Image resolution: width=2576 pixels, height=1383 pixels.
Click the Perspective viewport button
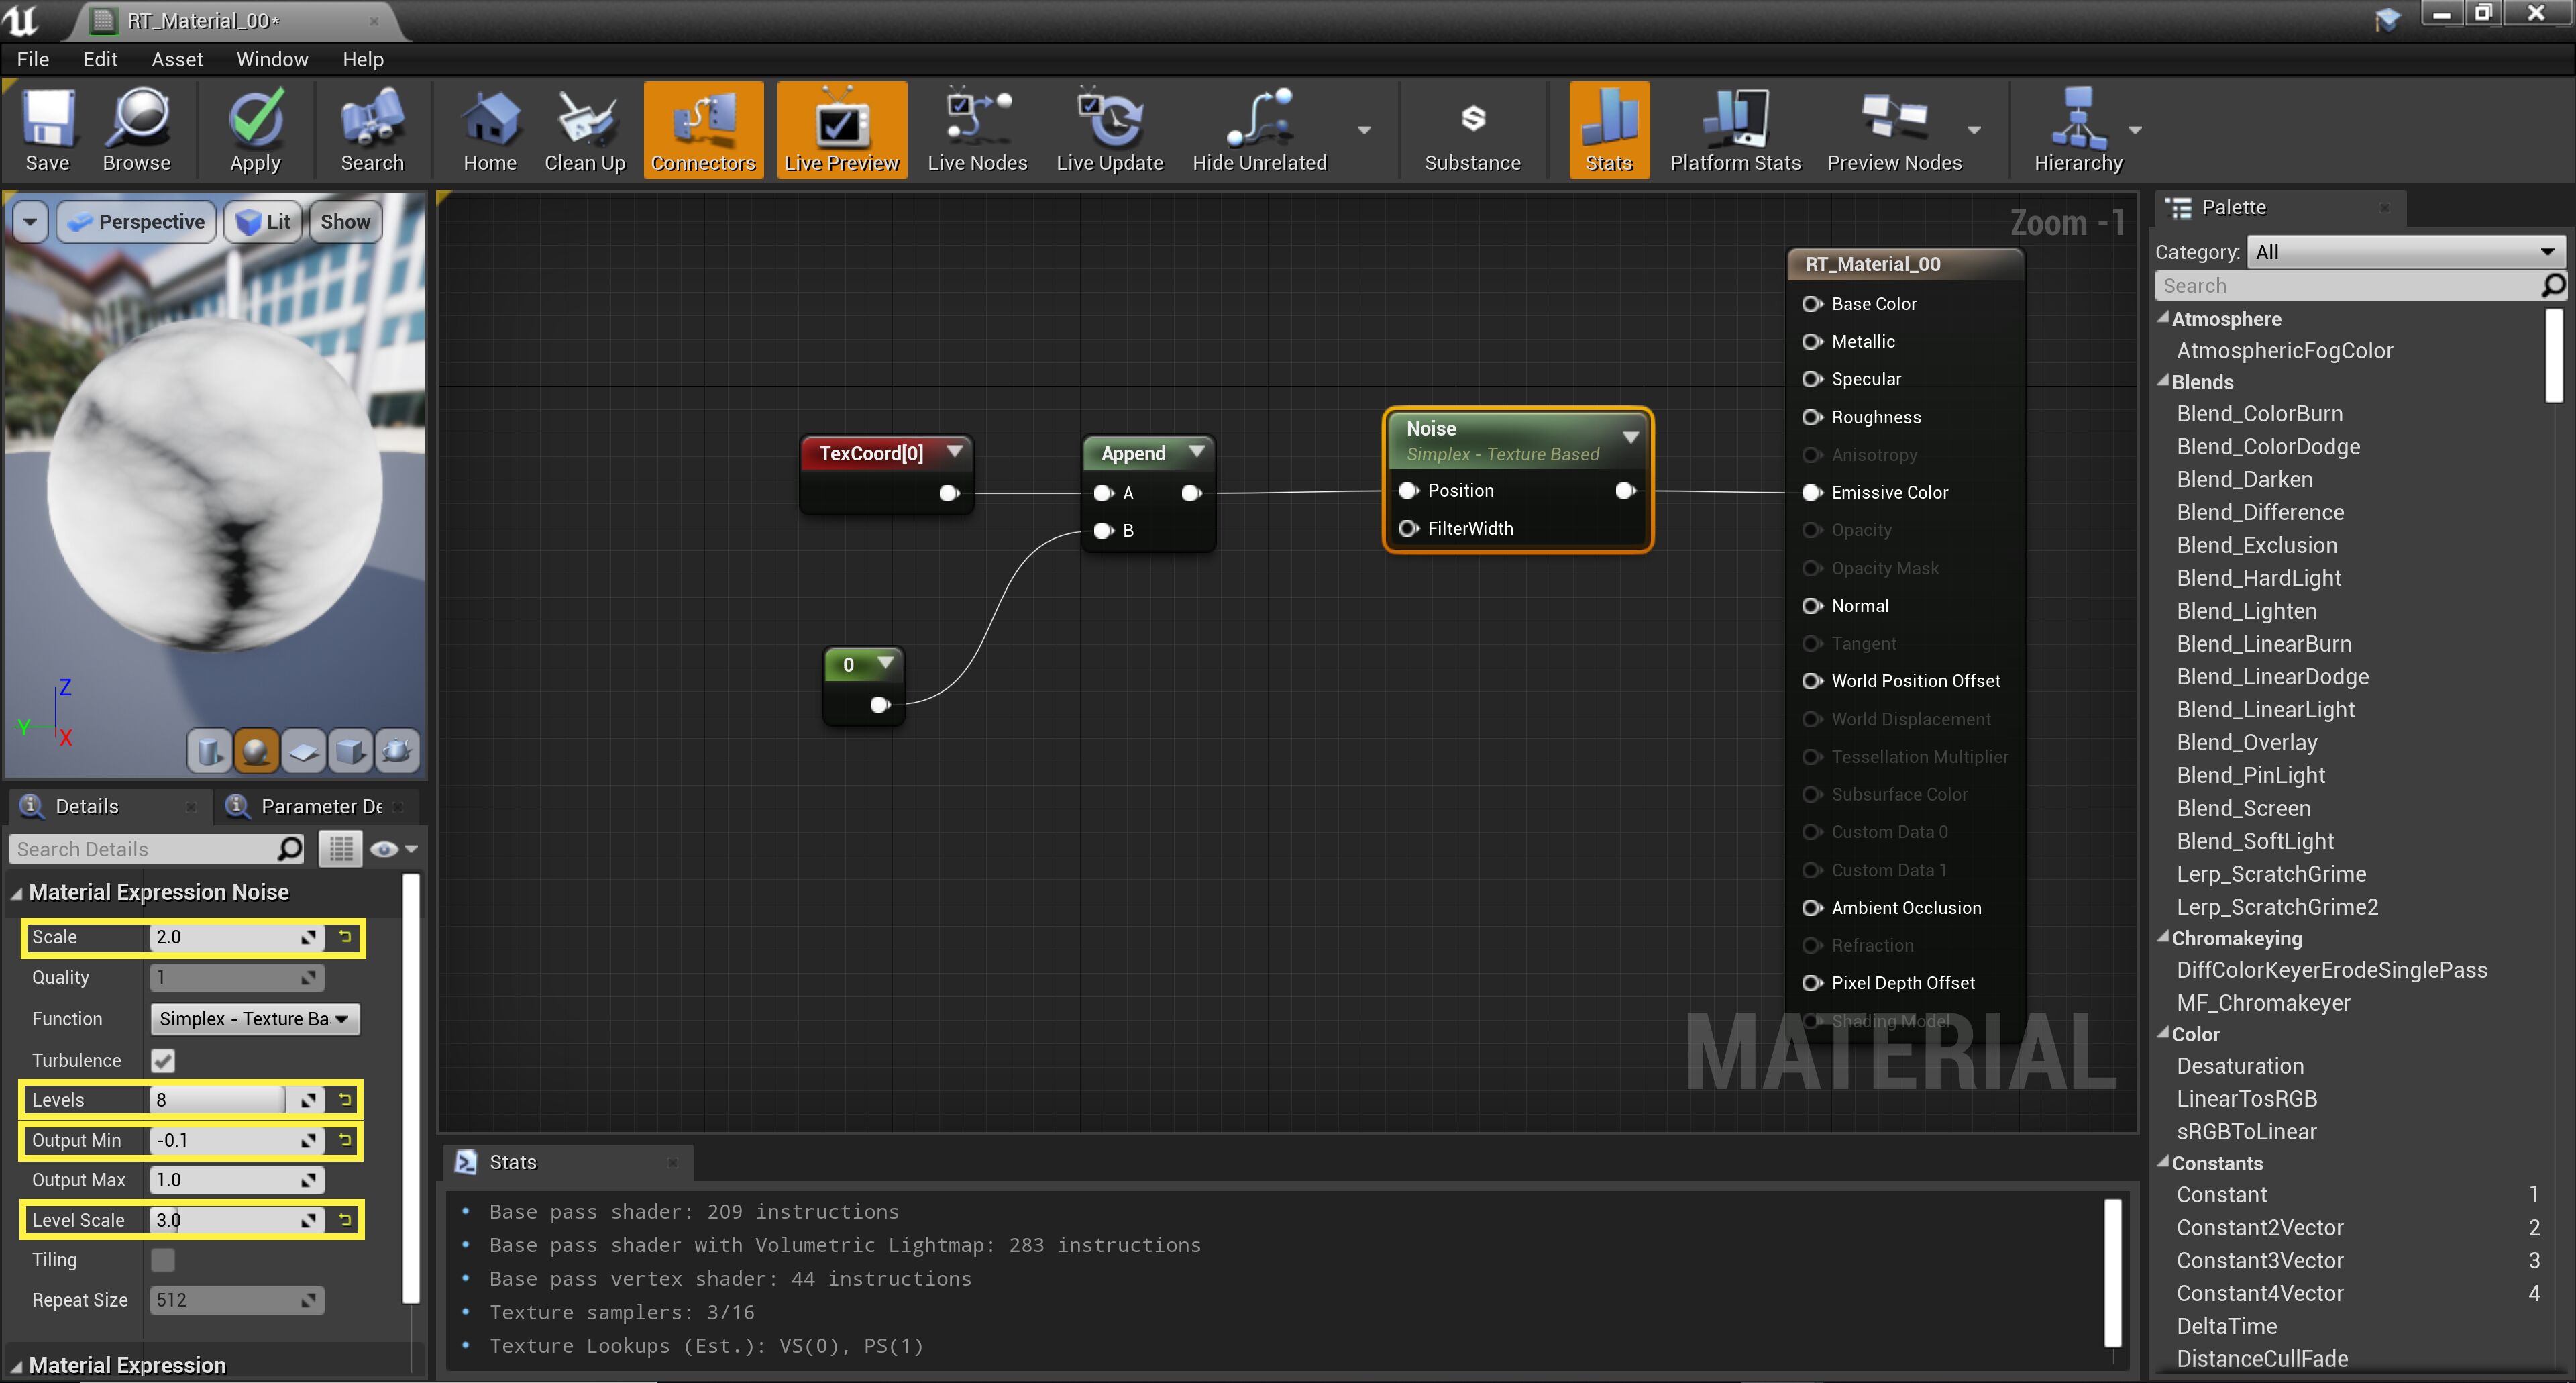(138, 222)
